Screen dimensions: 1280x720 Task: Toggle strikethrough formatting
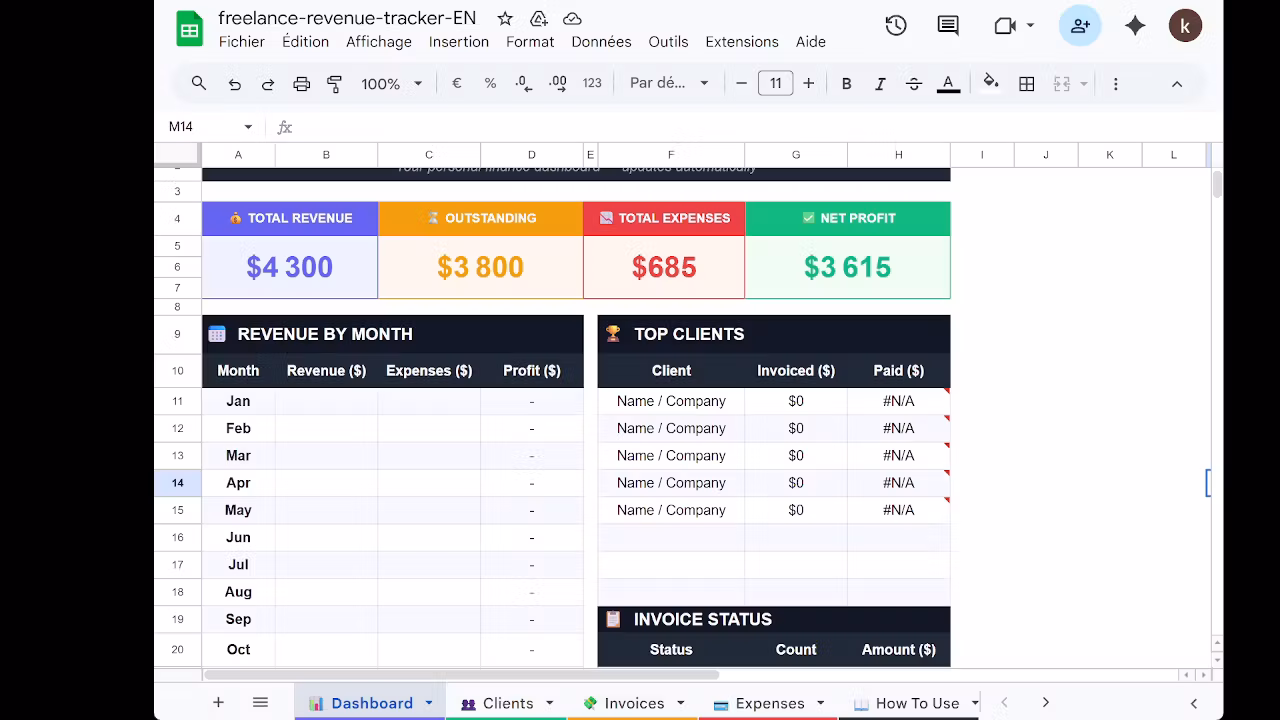click(914, 84)
